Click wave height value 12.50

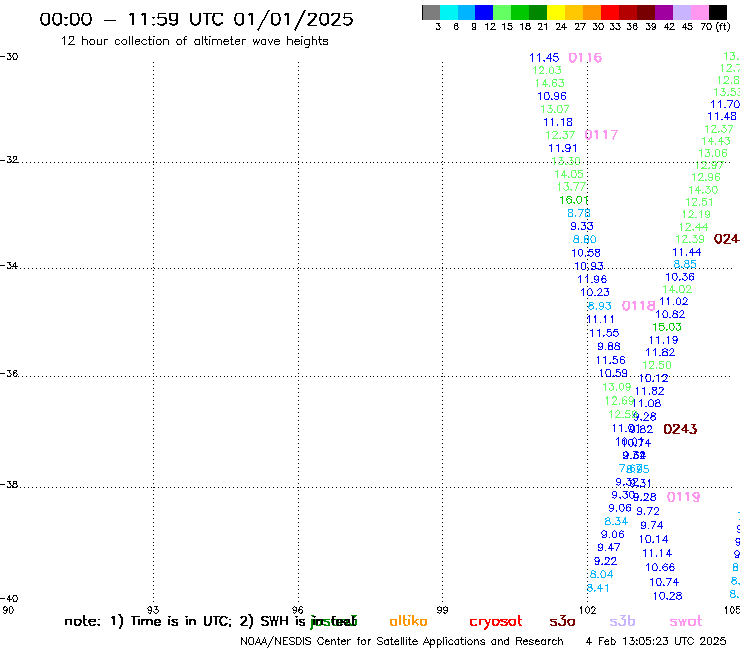tap(657, 365)
